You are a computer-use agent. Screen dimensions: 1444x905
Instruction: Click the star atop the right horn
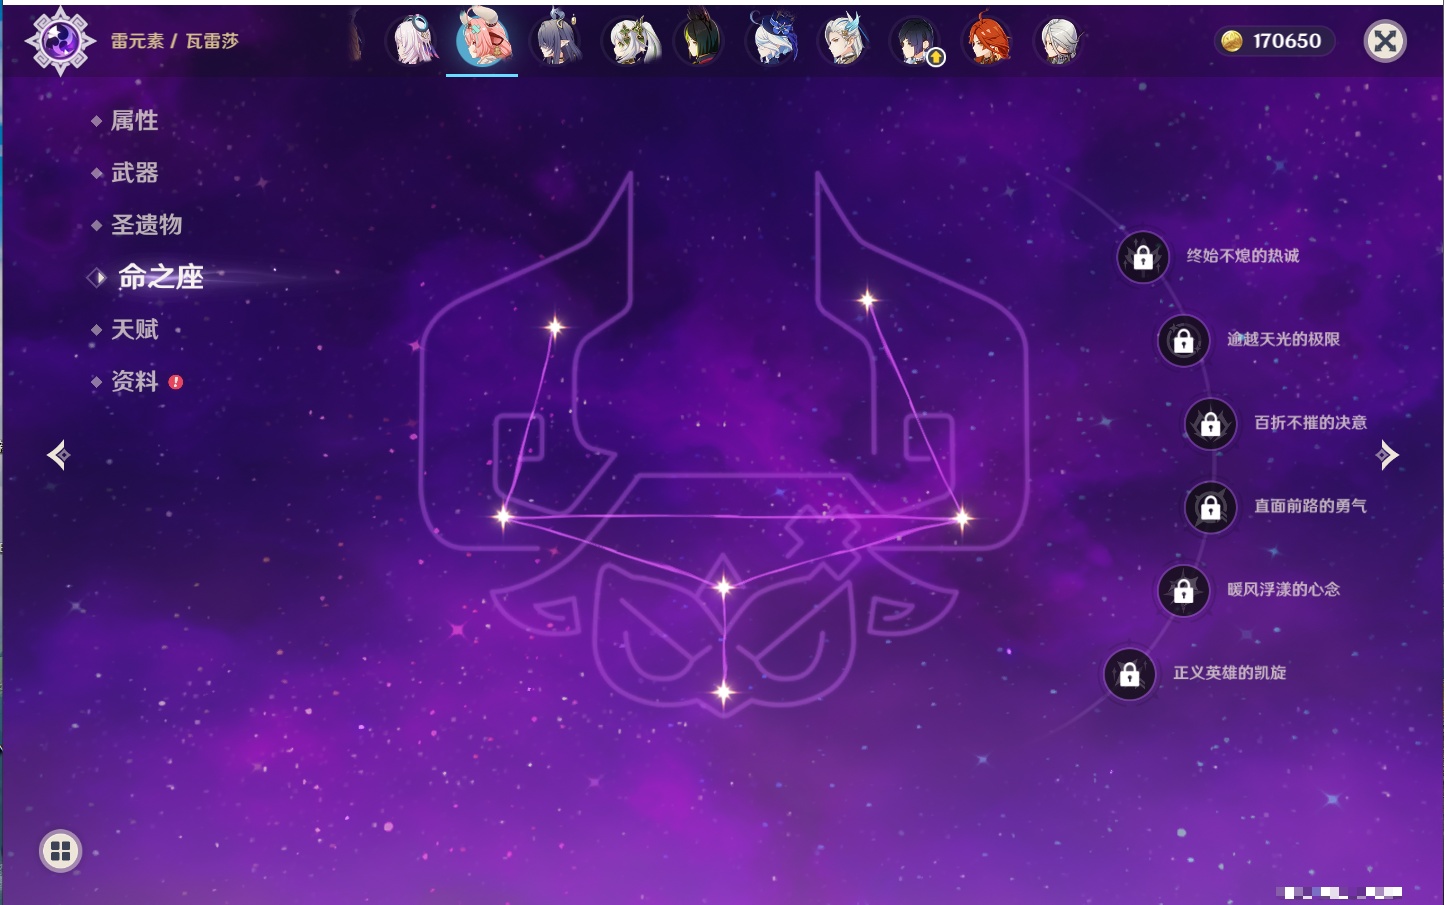[x=867, y=299]
